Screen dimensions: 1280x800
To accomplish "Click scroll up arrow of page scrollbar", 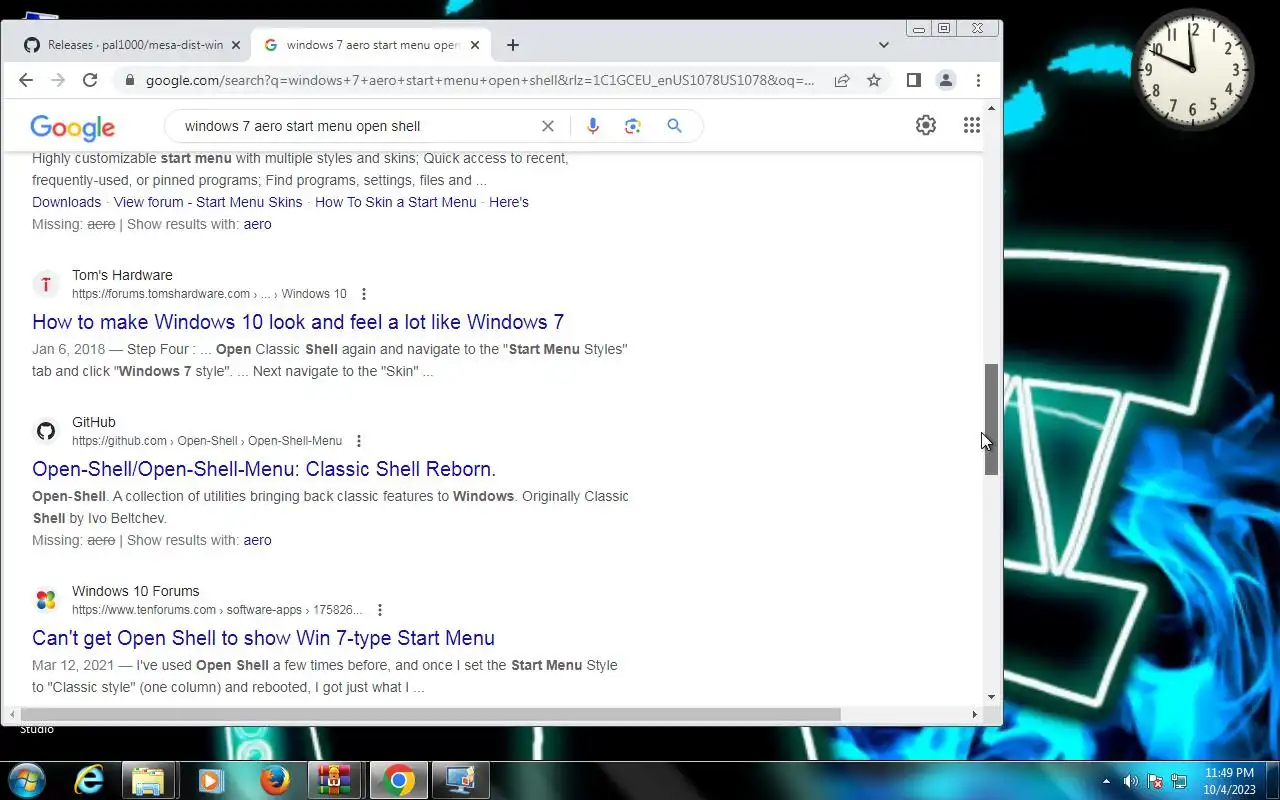I will (991, 107).
